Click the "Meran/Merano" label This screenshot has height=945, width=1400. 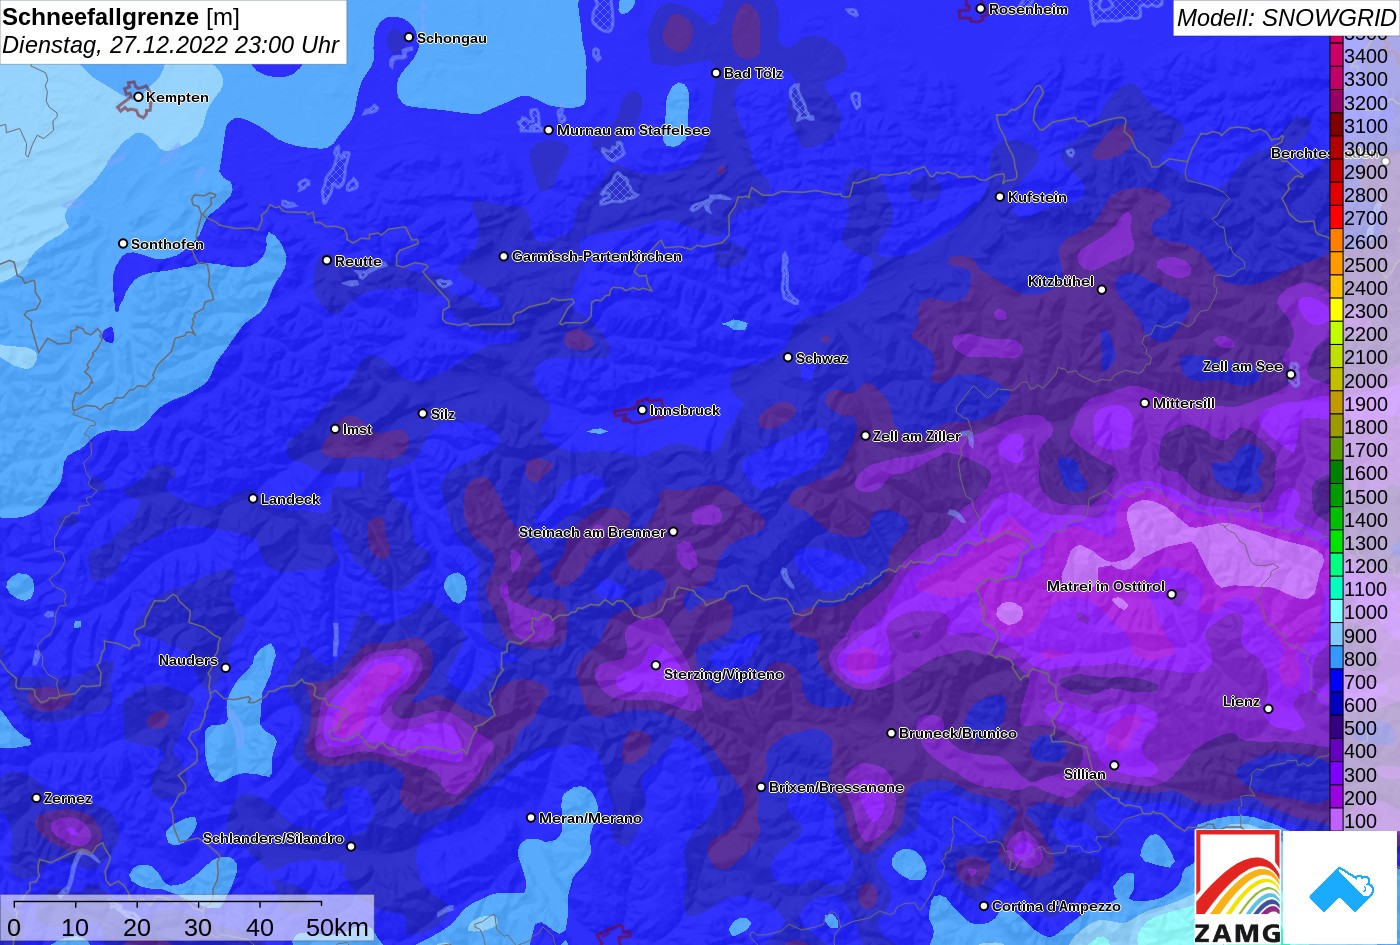coord(590,818)
